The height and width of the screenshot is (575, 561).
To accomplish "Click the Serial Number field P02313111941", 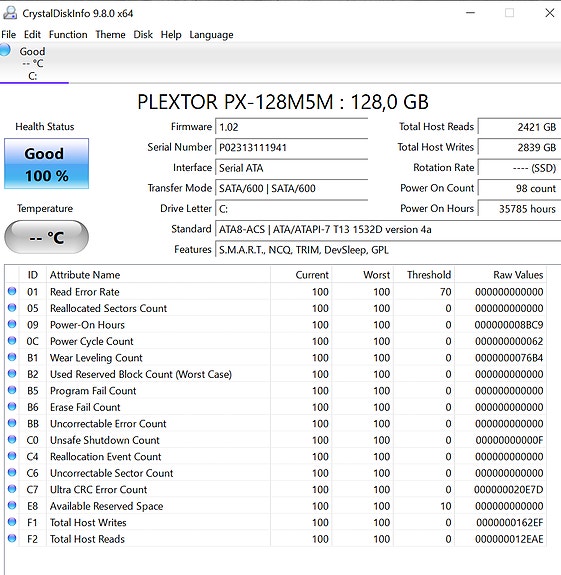I will [x=292, y=147].
